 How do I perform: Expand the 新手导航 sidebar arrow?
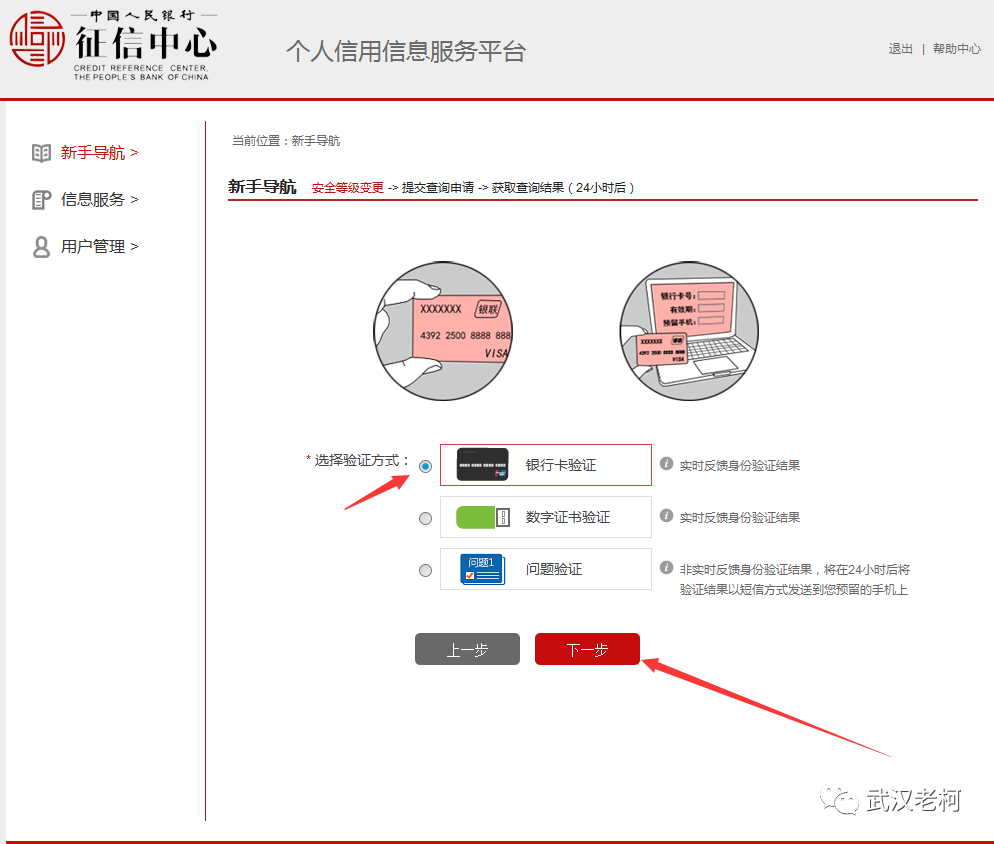click(134, 153)
